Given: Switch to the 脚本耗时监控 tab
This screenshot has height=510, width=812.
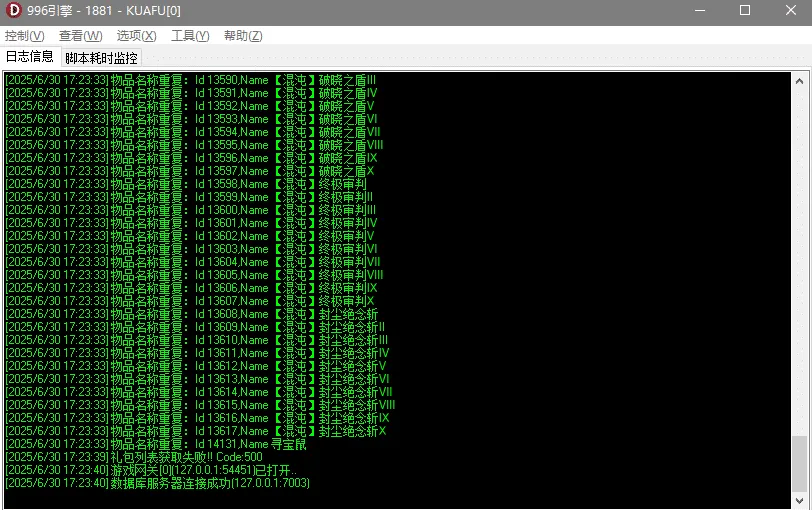Looking at the screenshot, I should [x=102, y=58].
